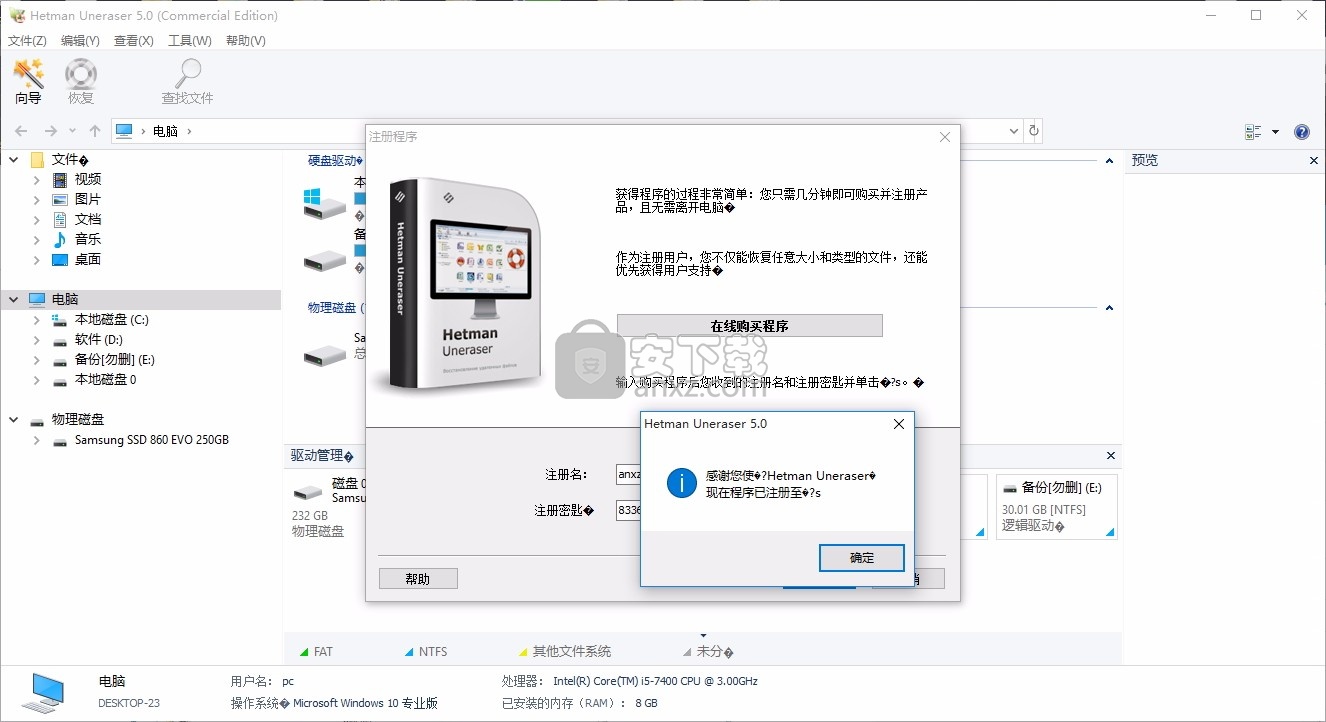Screen dimensions: 1326x722
Task: Open the File (文件) menu
Action: click(x=27, y=41)
